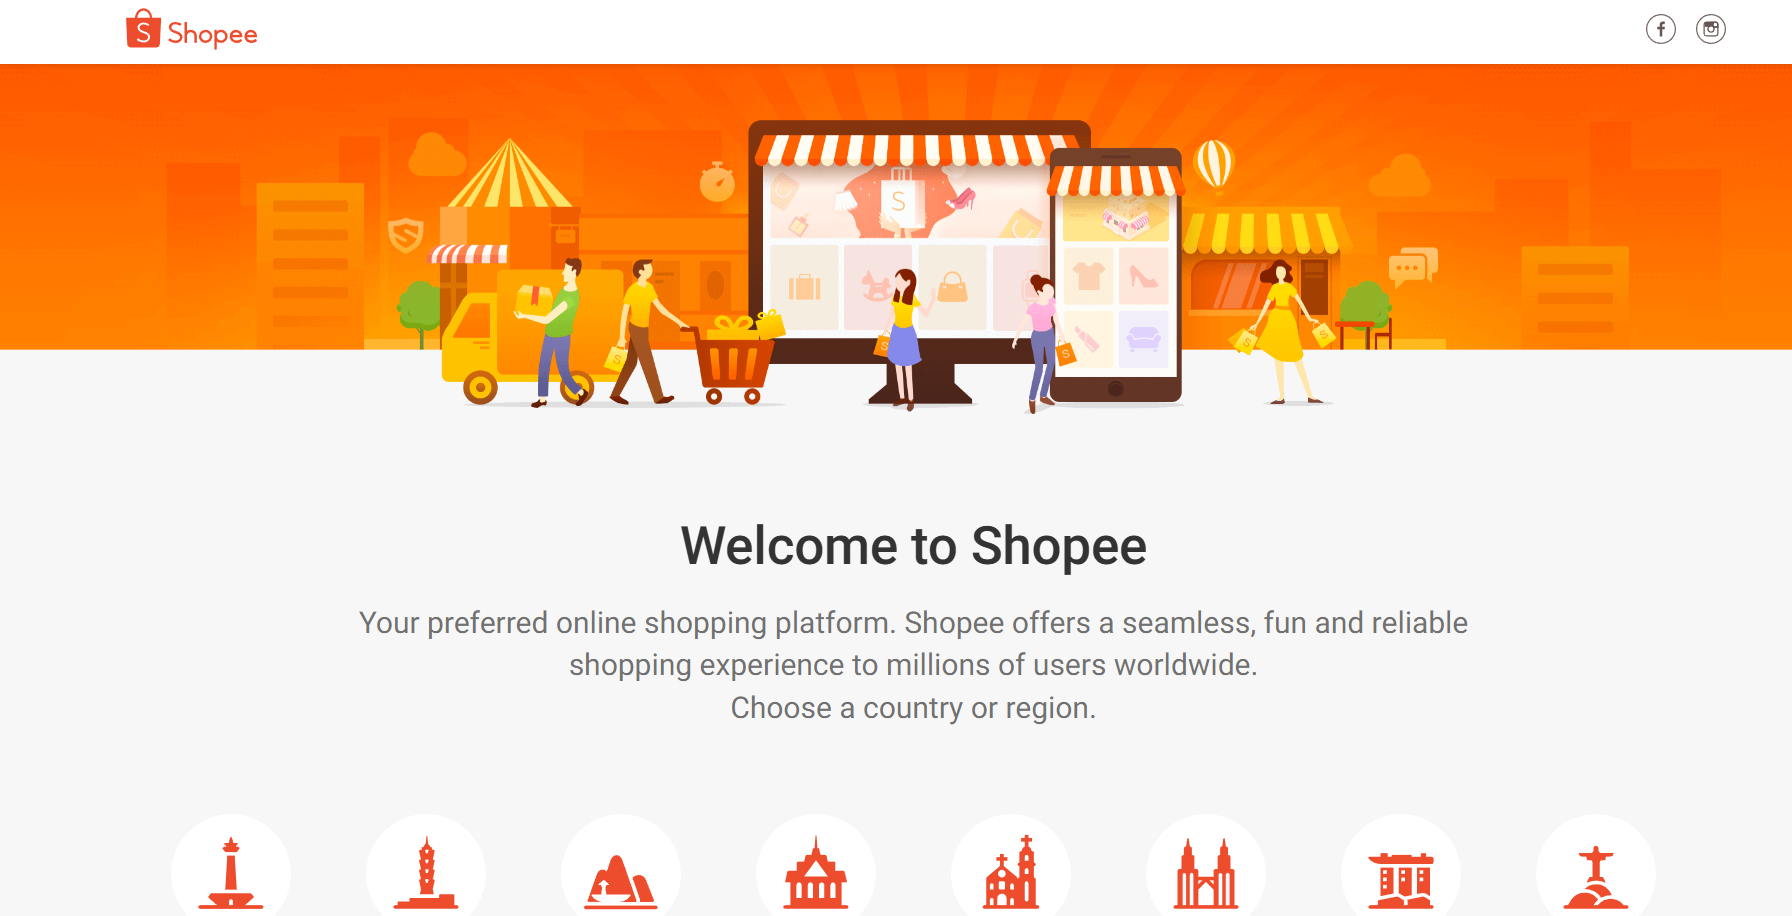Viewport: 1792px width, 916px height.
Task: Click the Shopee wordmark text in header
Action: pyautogui.click(x=212, y=35)
